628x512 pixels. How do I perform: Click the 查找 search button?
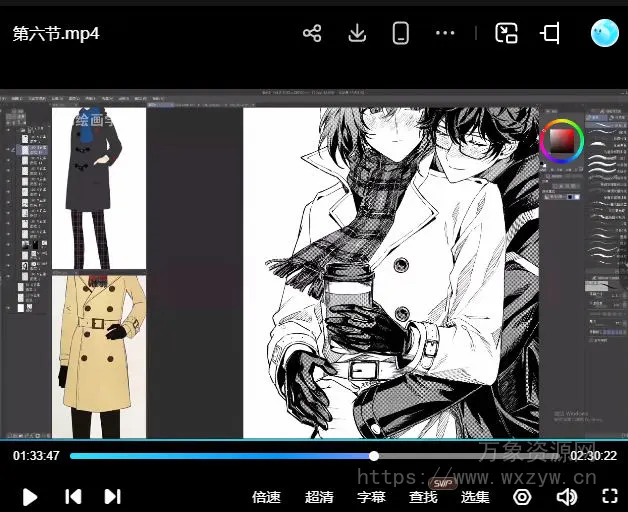[423, 497]
